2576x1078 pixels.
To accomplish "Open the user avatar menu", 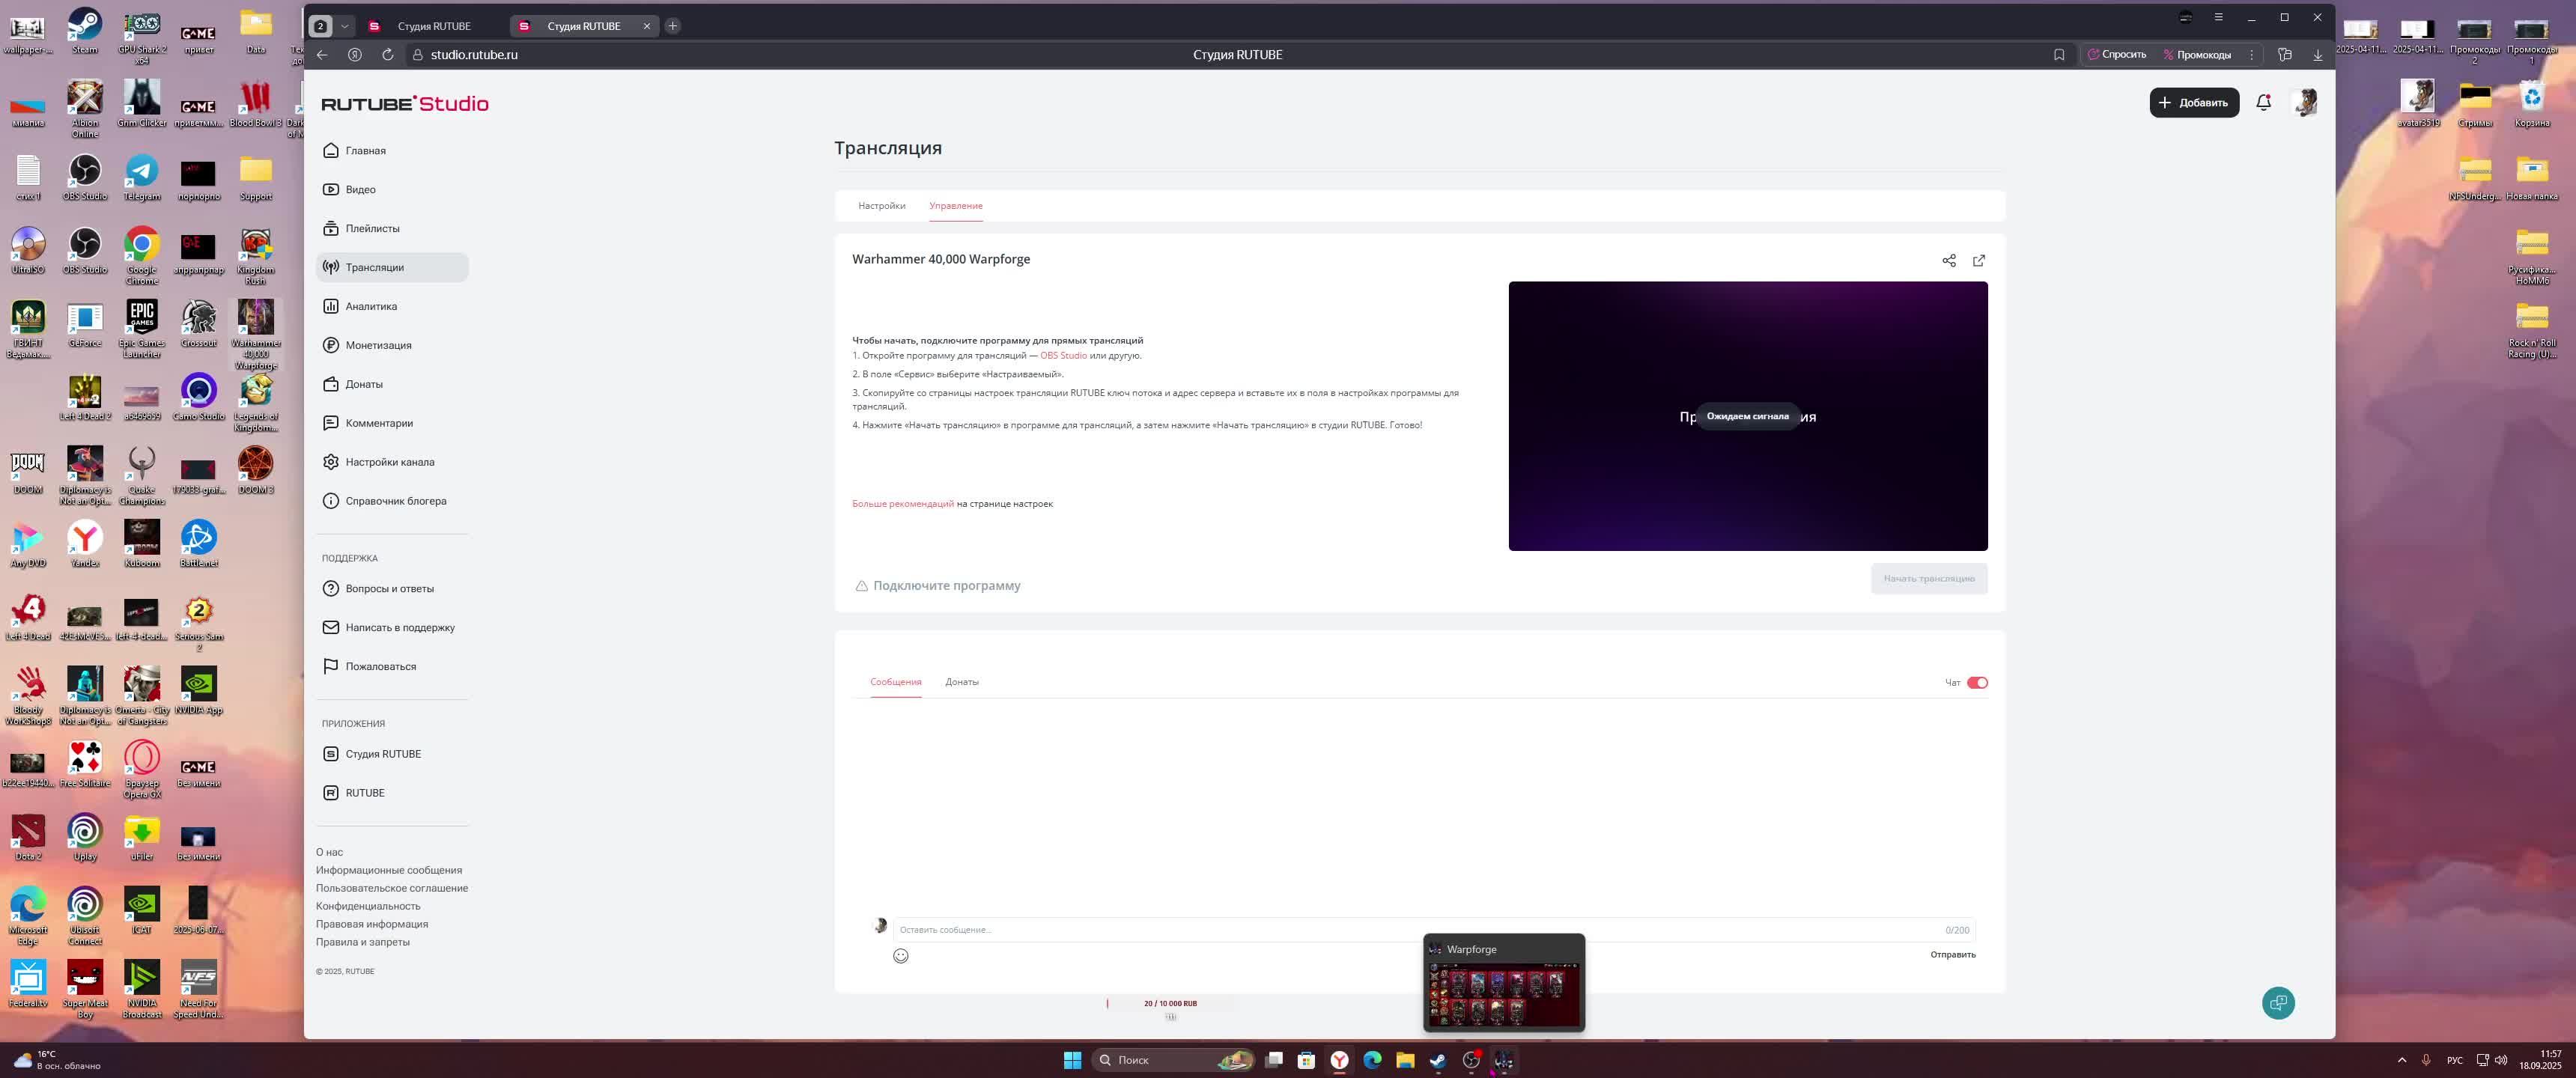I will coord(2304,102).
